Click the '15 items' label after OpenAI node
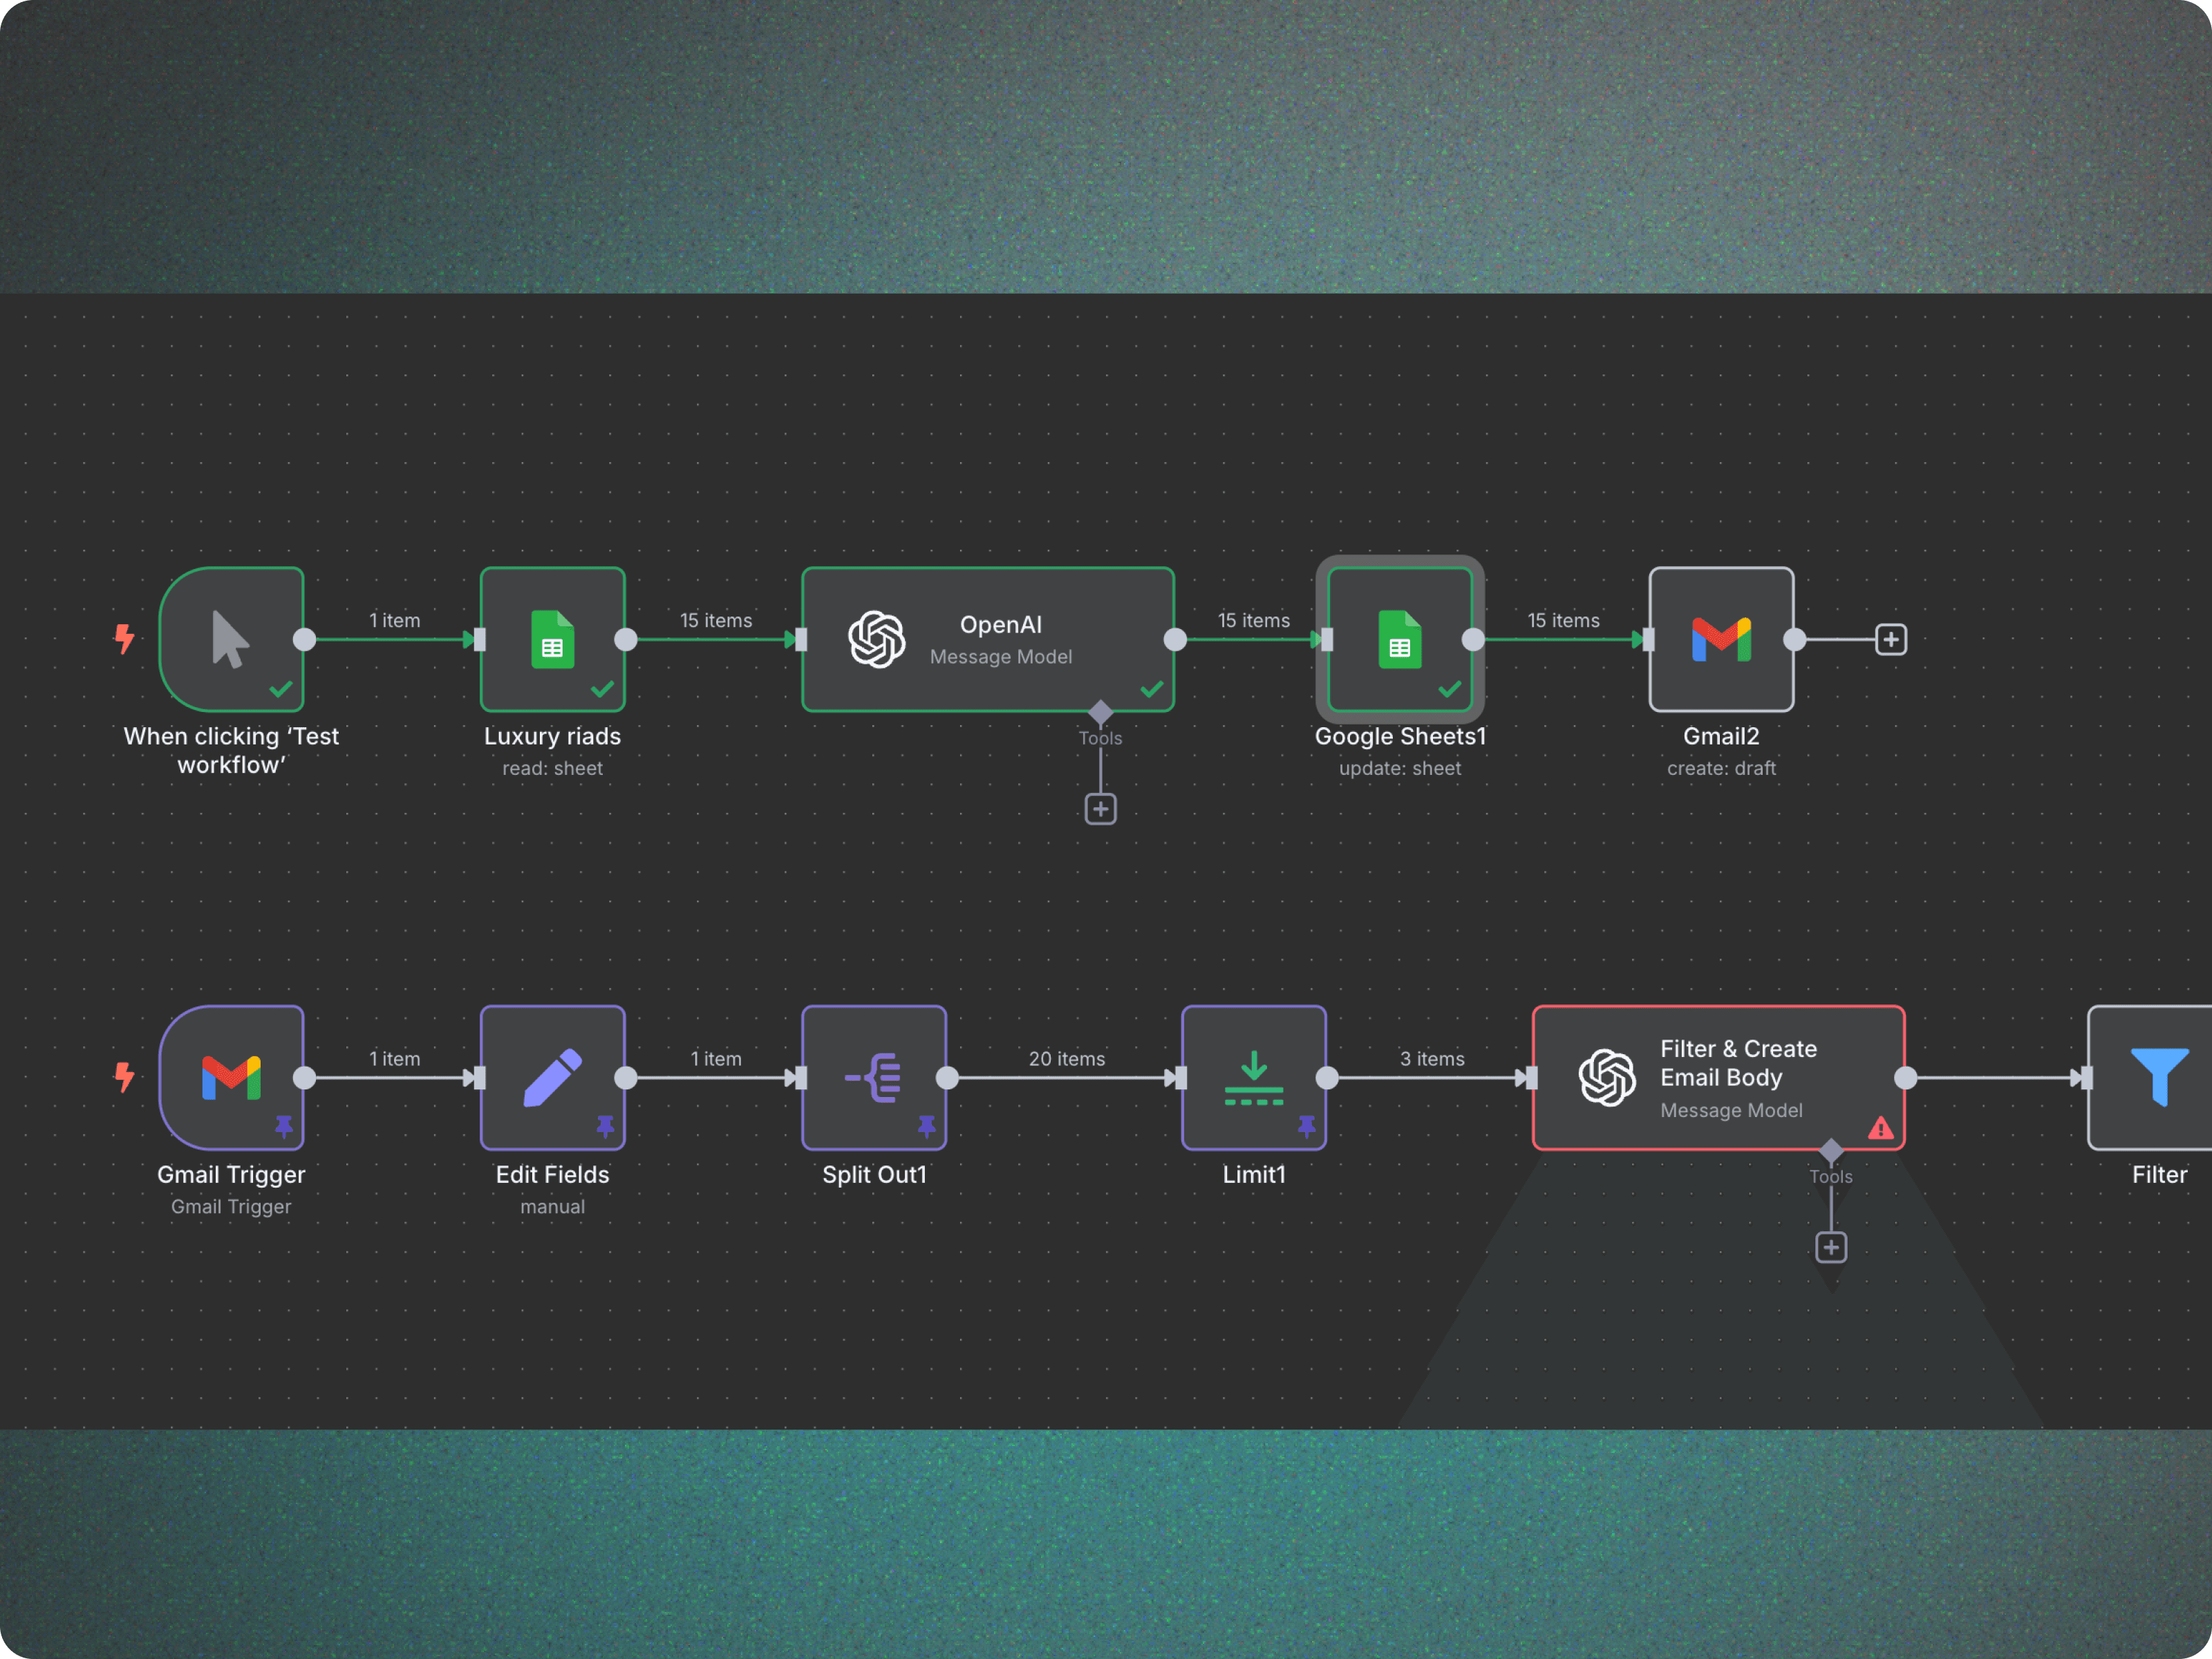This screenshot has width=2212, height=1659. pos(1254,620)
